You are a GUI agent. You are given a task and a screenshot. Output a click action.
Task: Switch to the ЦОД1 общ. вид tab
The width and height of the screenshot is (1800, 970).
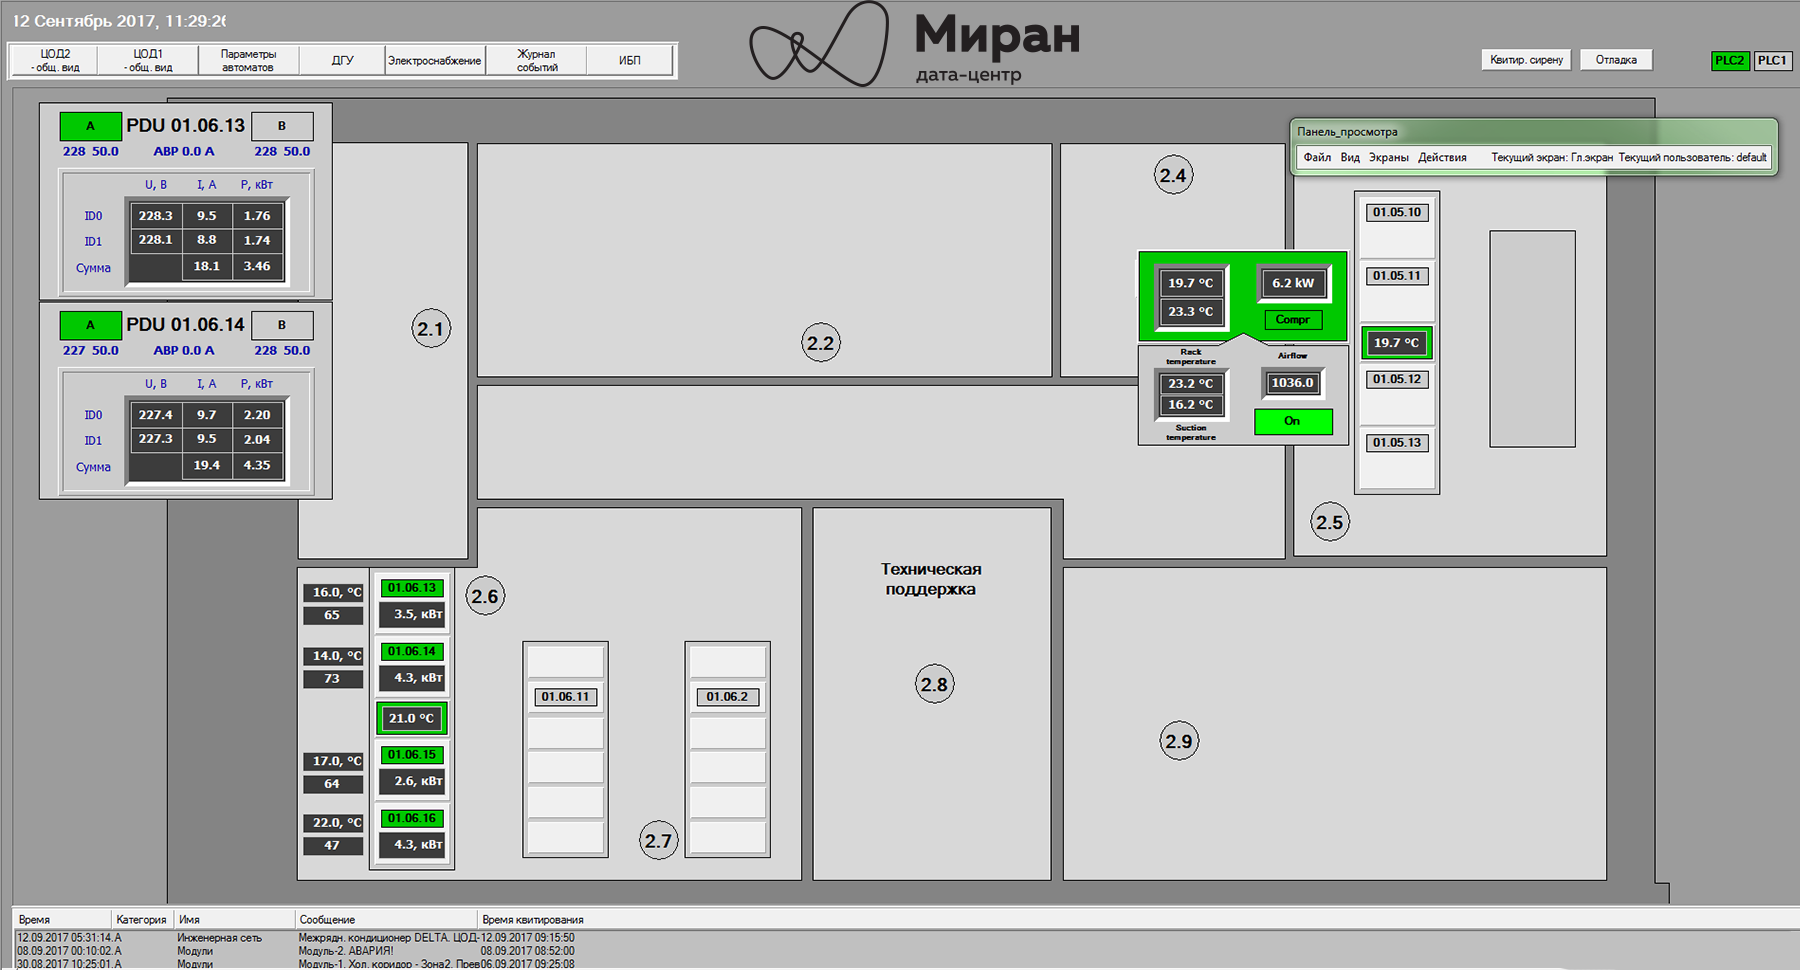148,60
